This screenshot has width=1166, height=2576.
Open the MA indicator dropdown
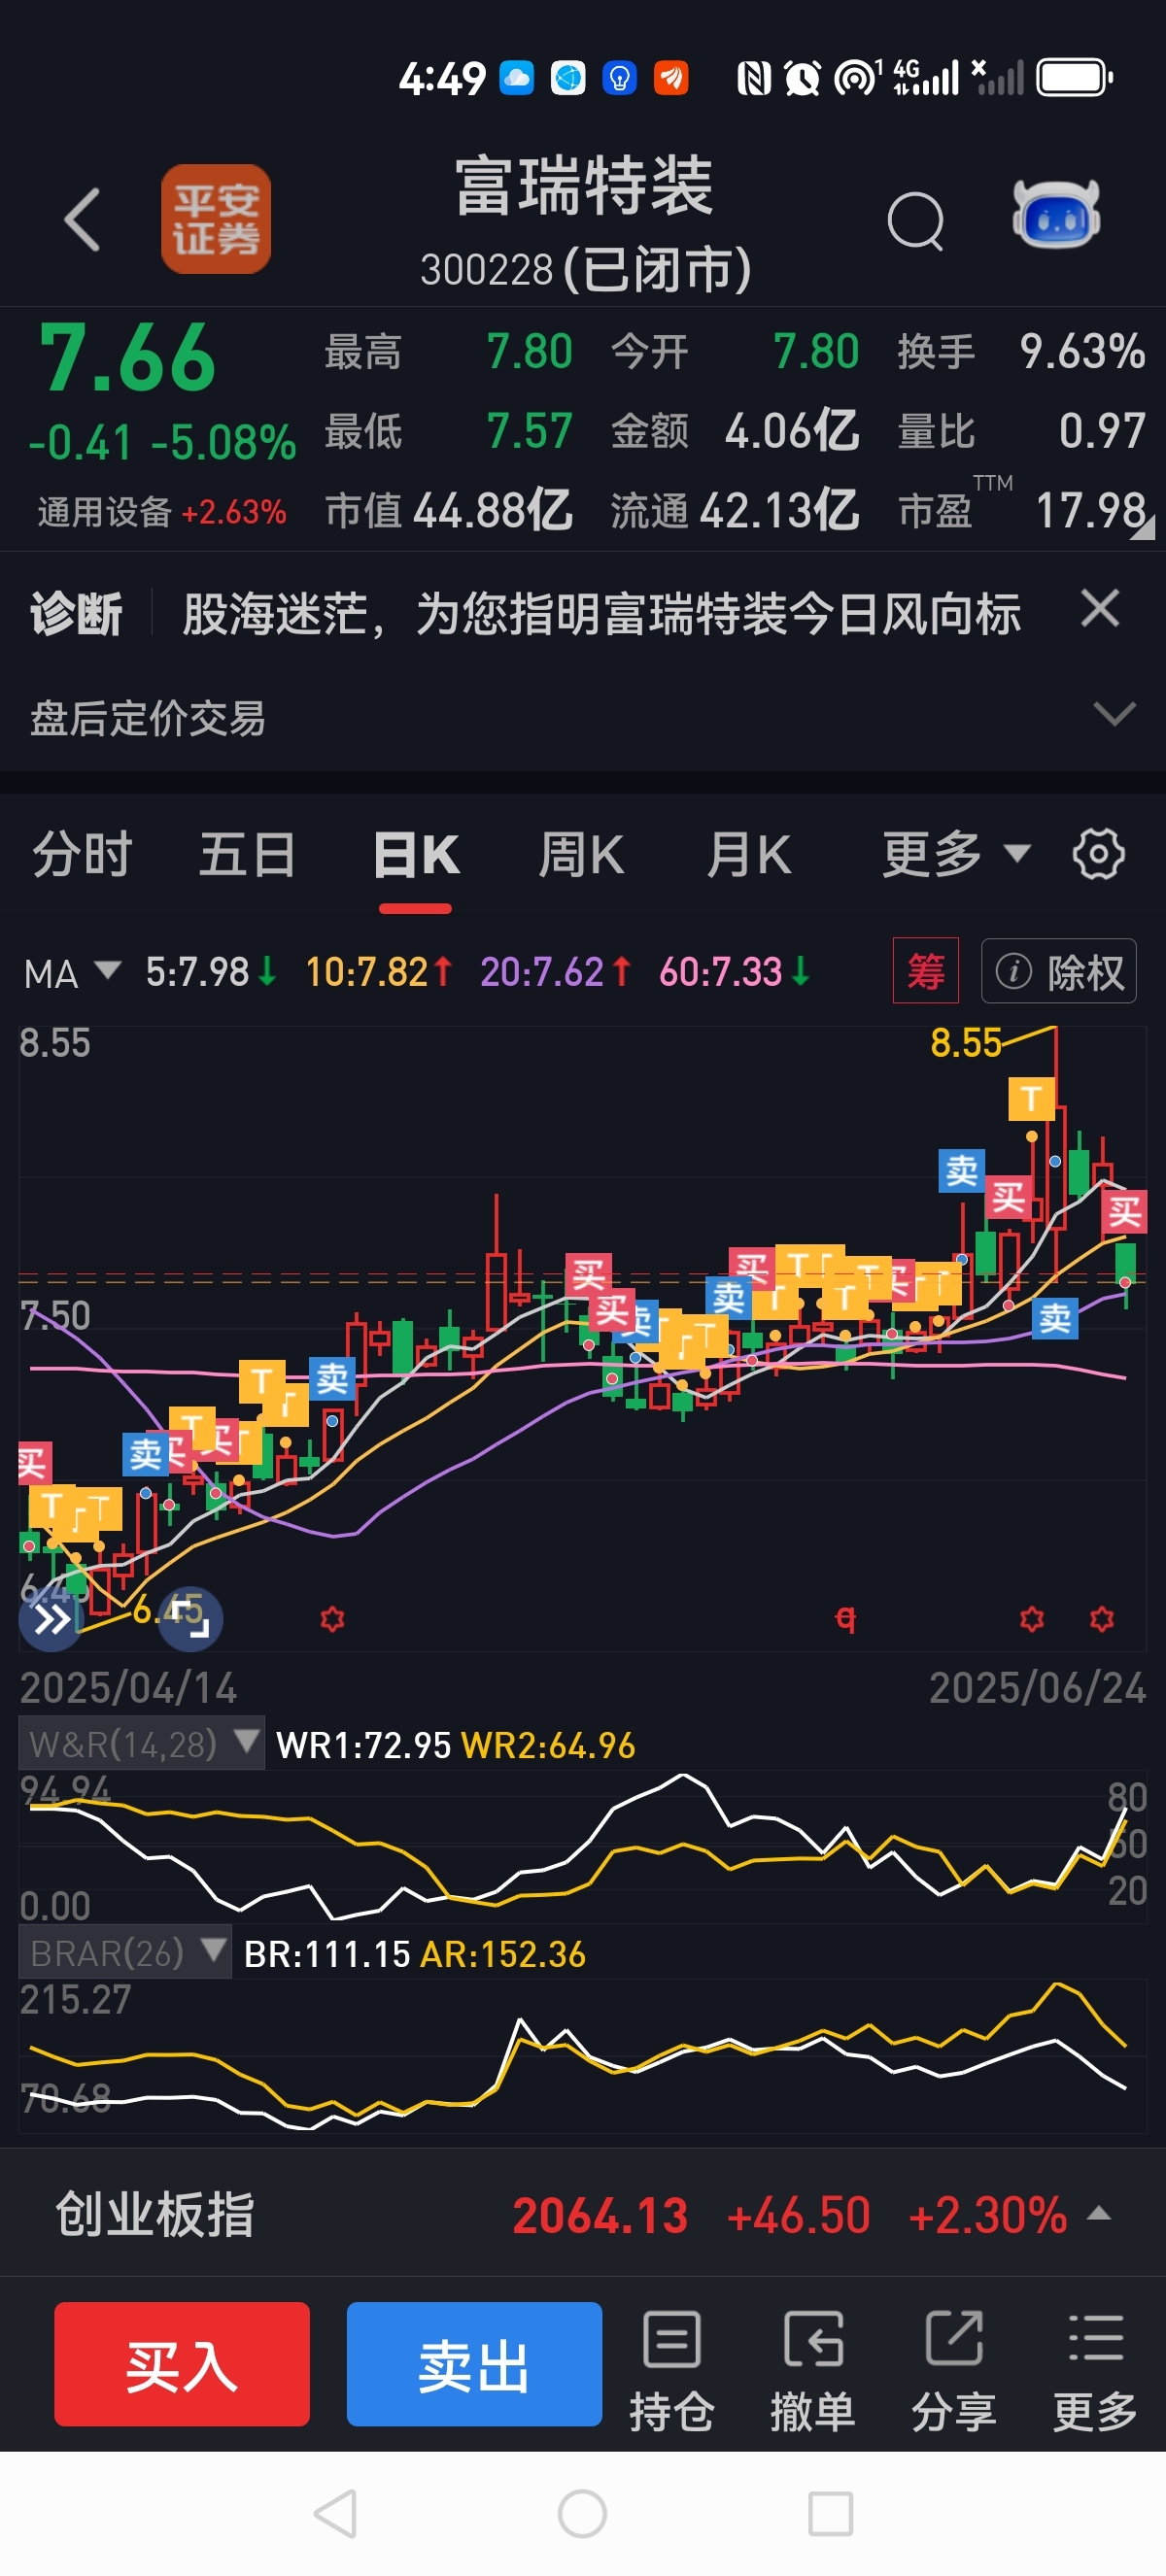(72, 973)
